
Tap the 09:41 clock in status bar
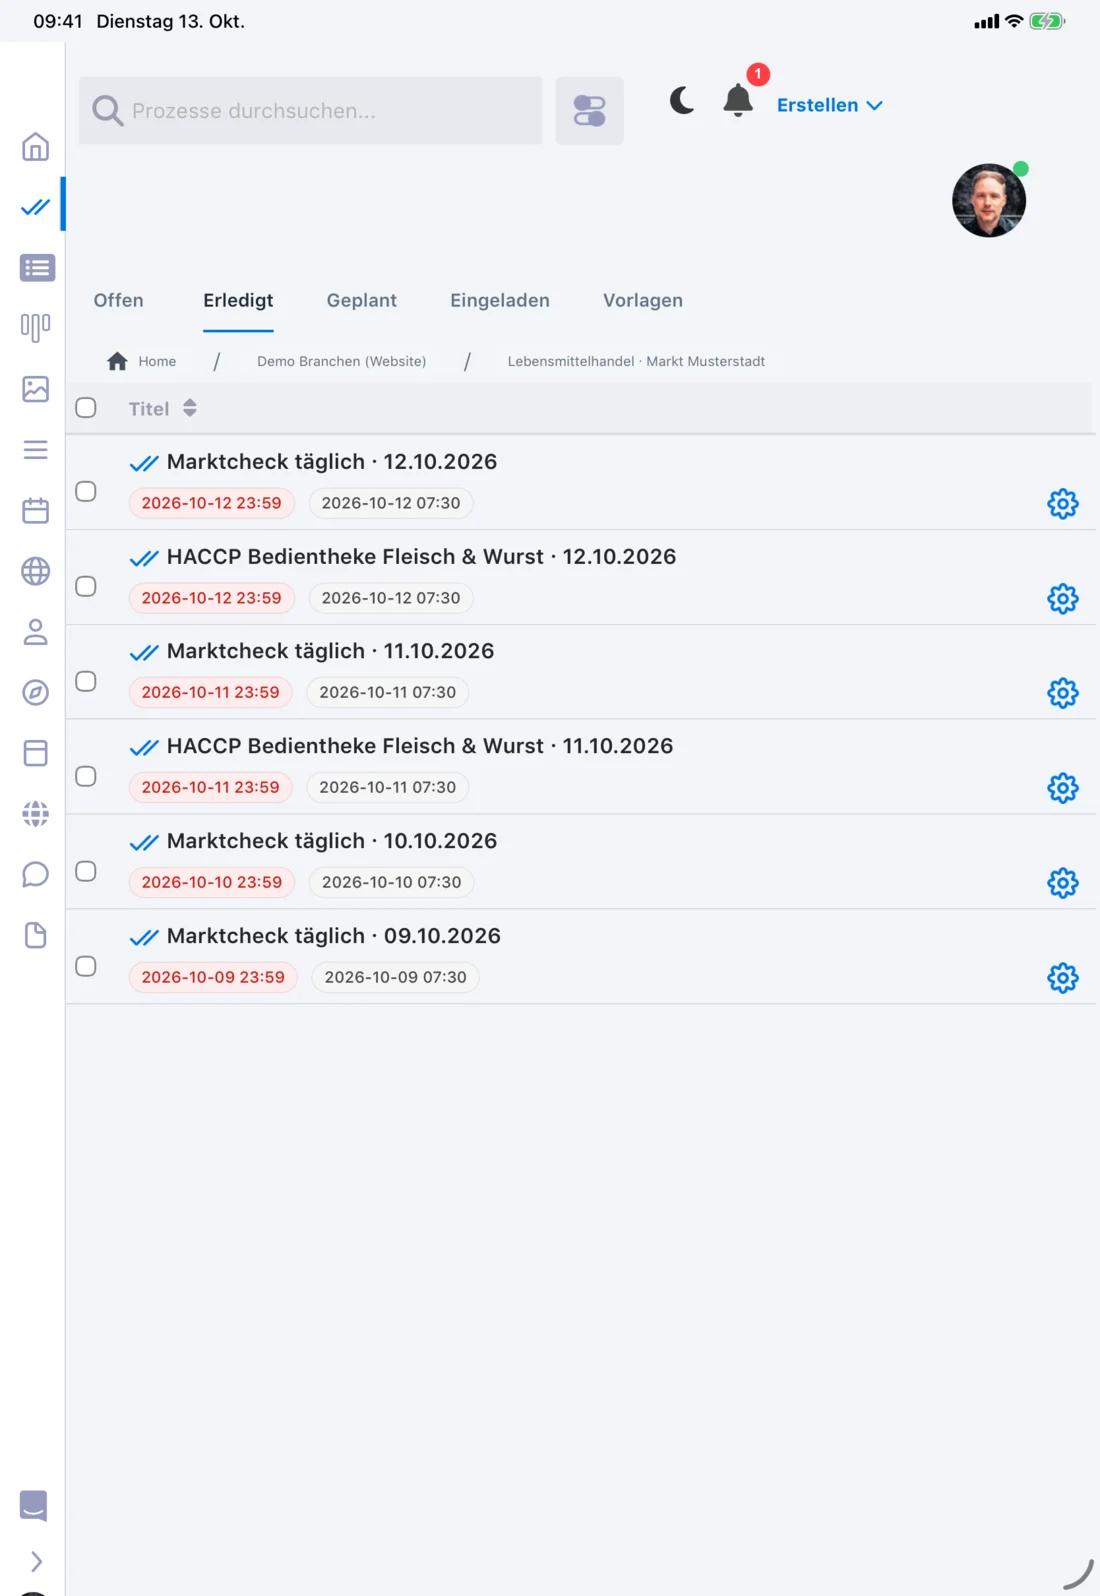tap(58, 21)
